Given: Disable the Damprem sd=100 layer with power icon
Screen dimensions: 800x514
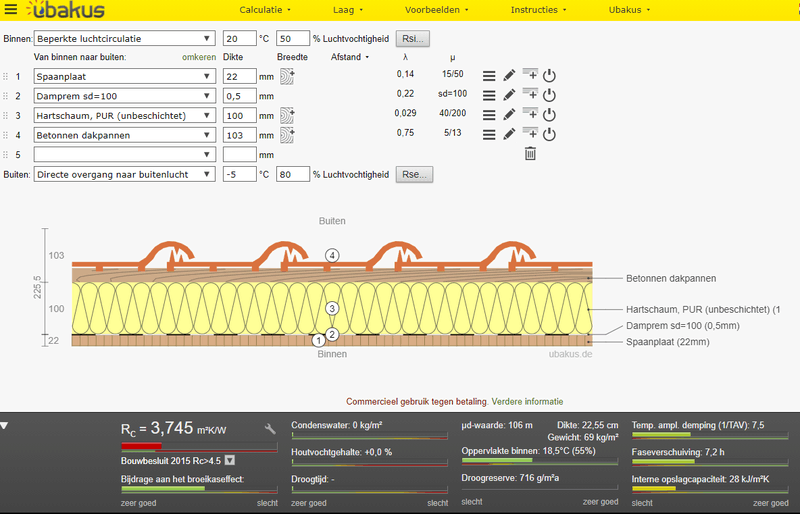Looking at the screenshot, I should (x=549, y=96).
